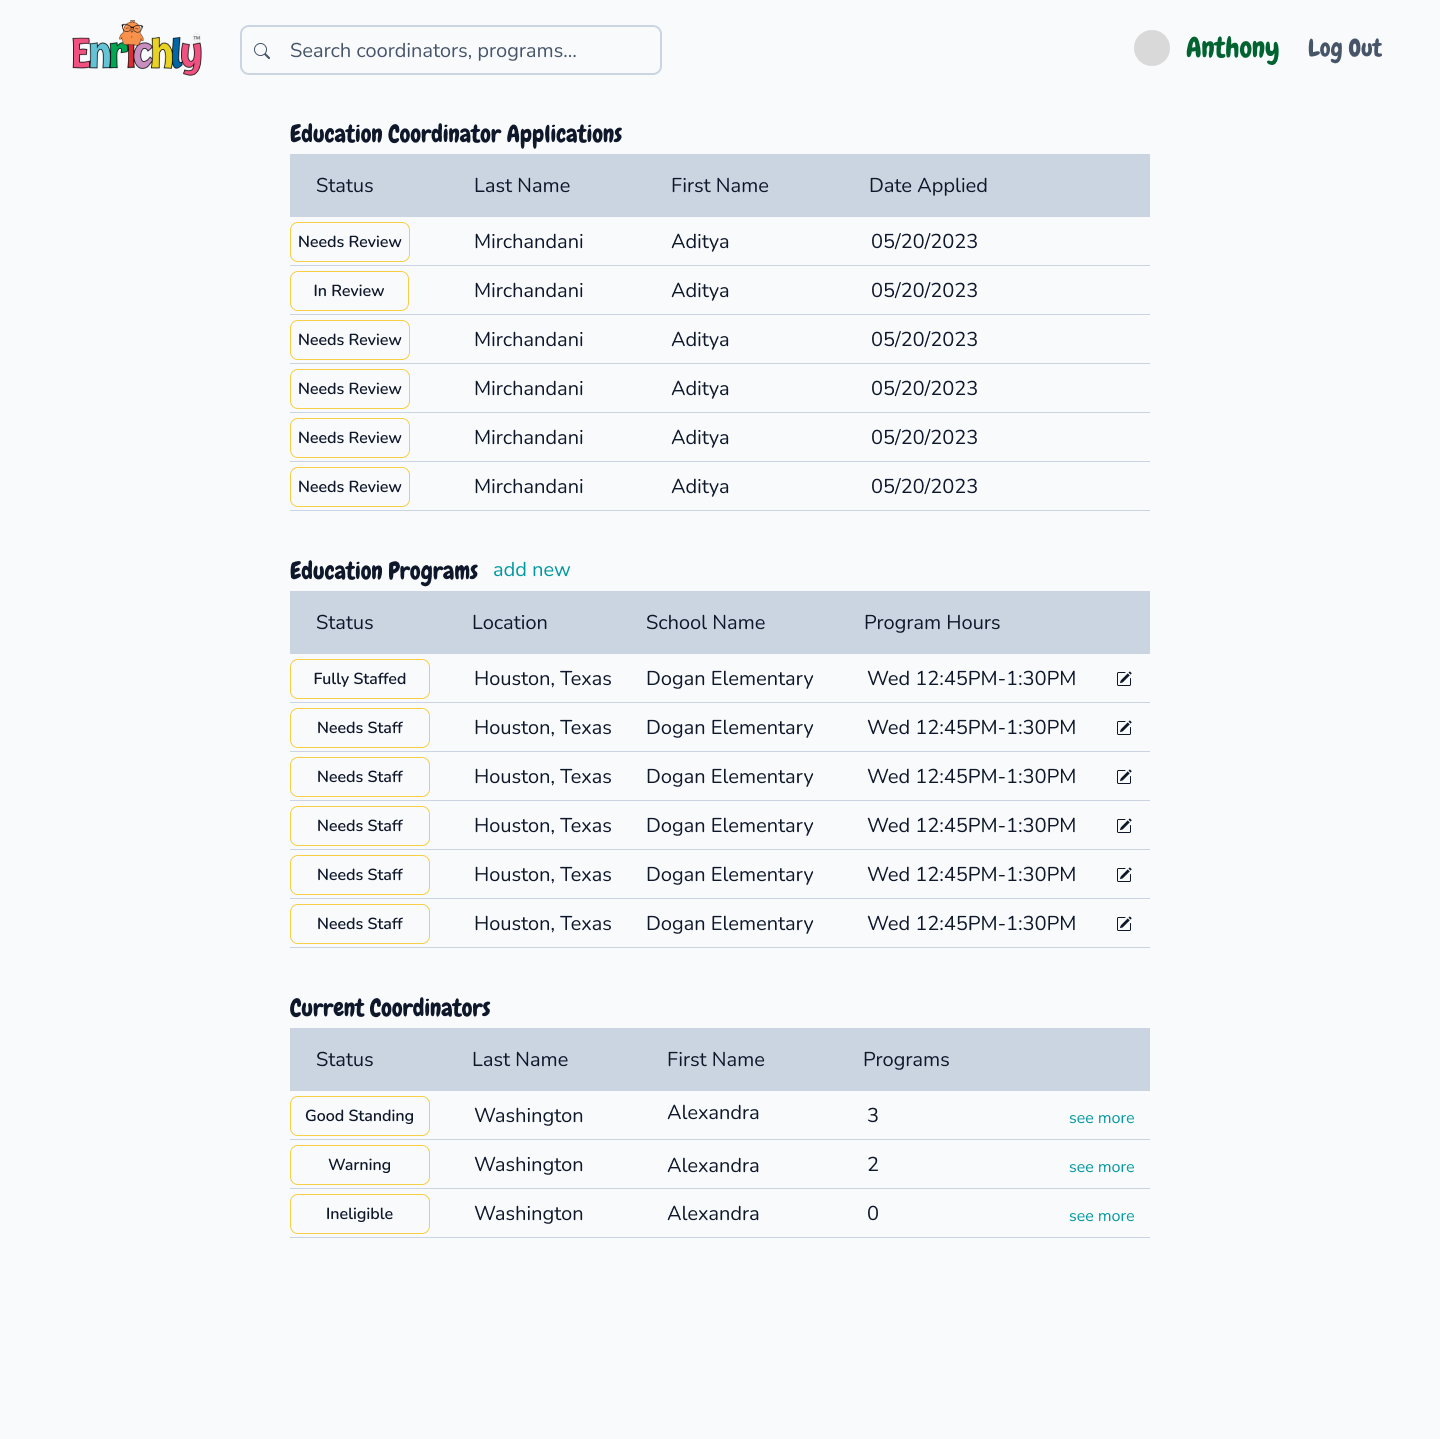Click the Anthony username
Viewport: 1440px width, 1439px height.
(x=1232, y=48)
